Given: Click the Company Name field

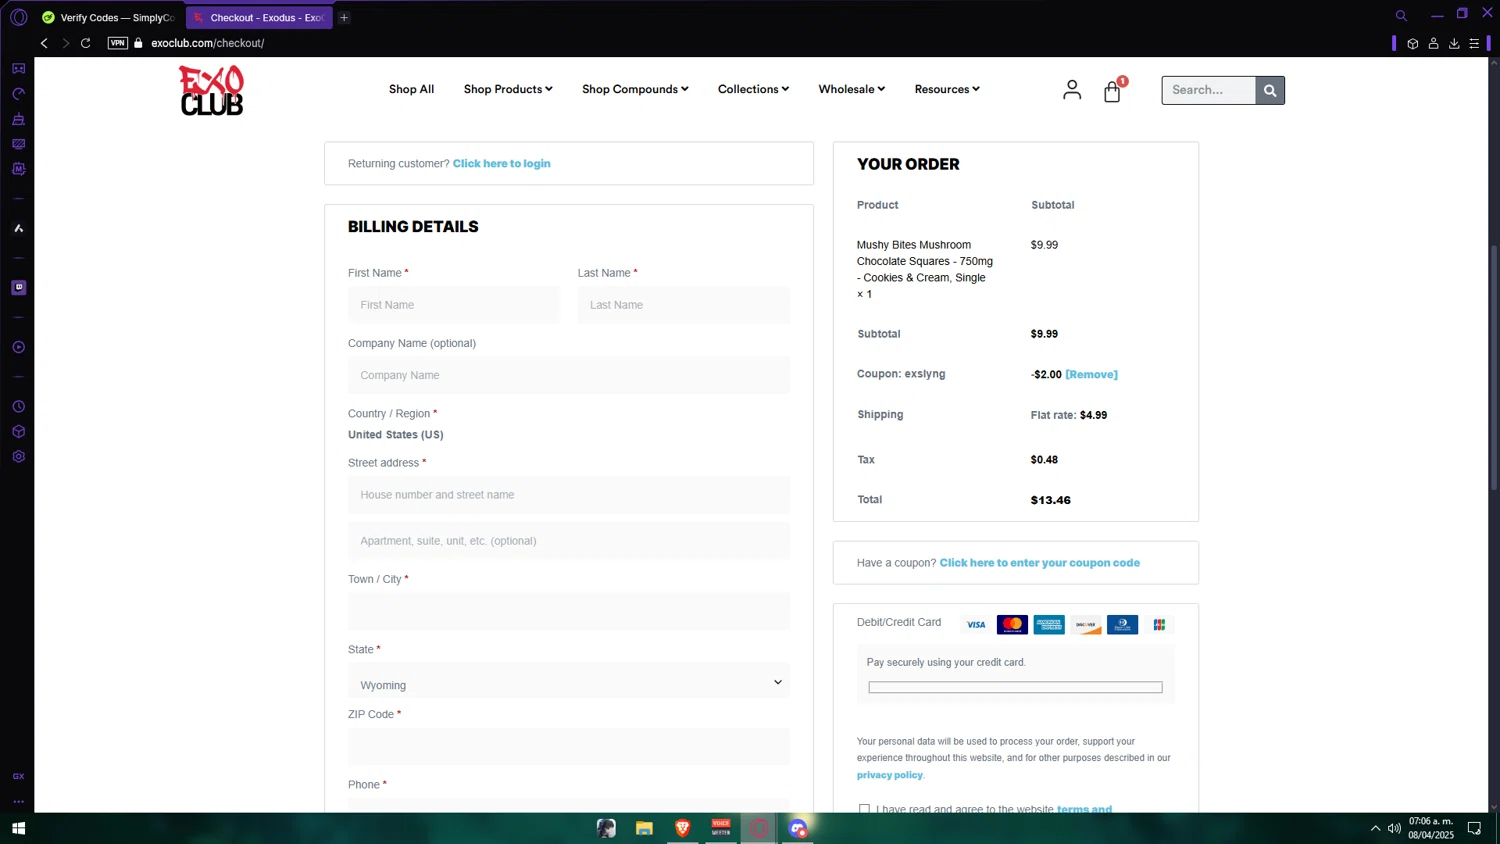Looking at the screenshot, I should pos(569,375).
